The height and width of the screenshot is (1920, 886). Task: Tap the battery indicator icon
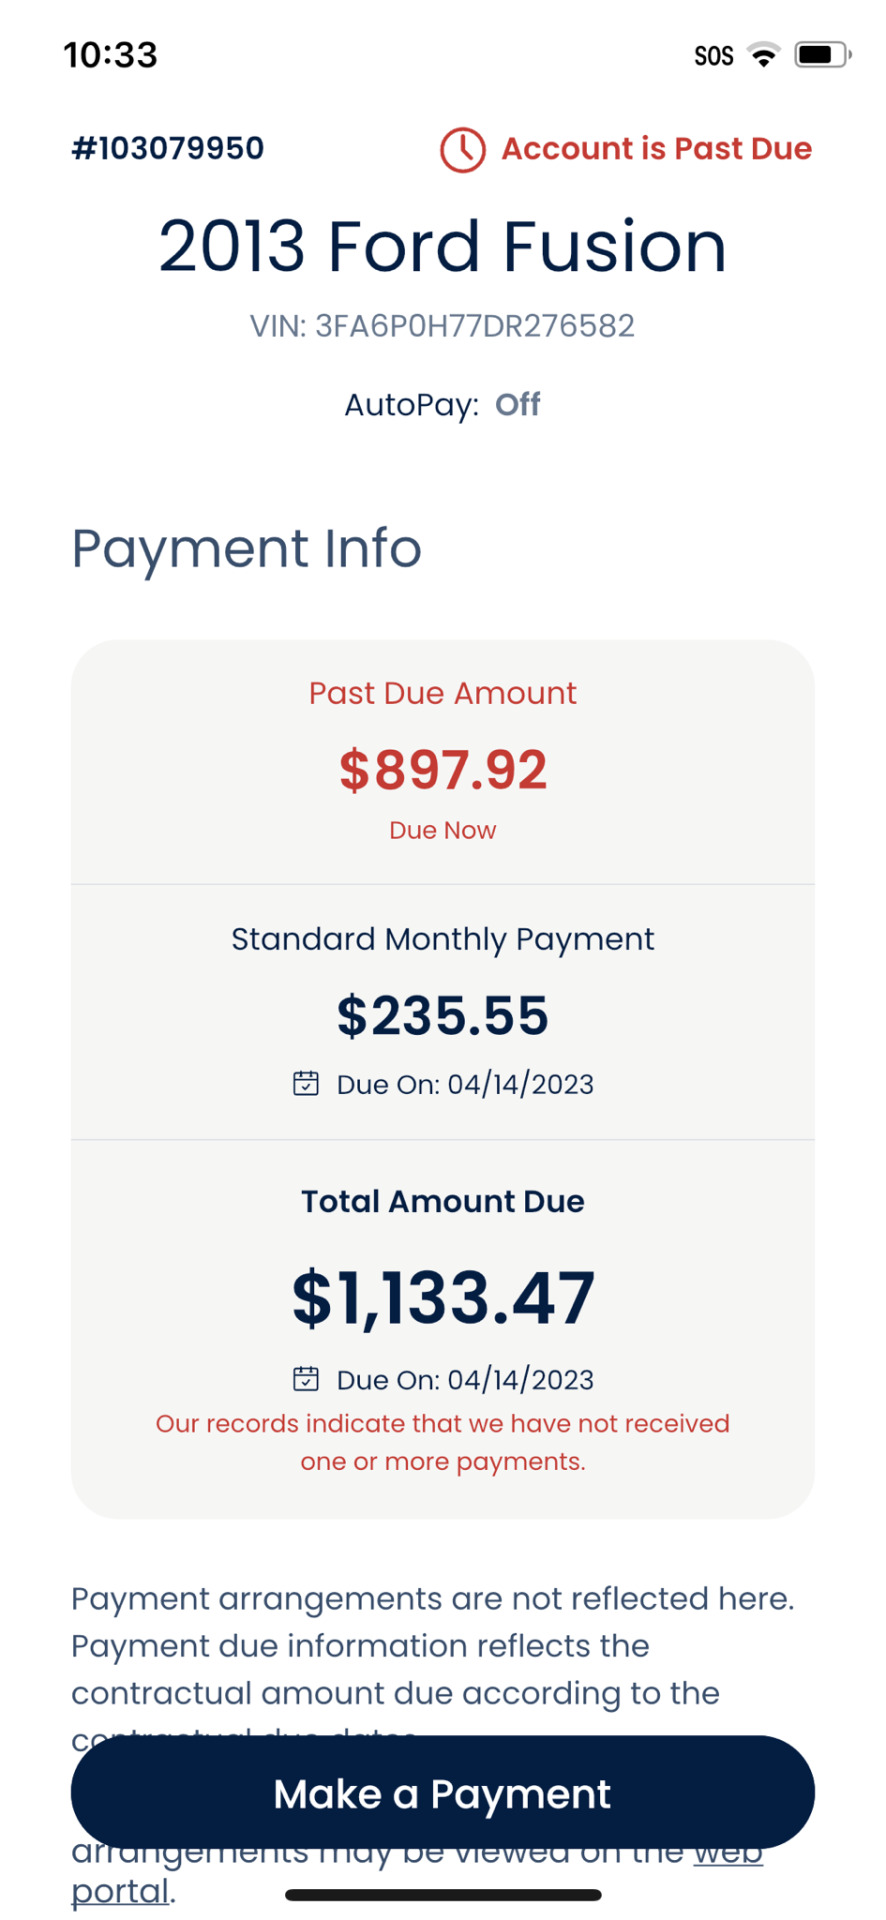click(822, 55)
